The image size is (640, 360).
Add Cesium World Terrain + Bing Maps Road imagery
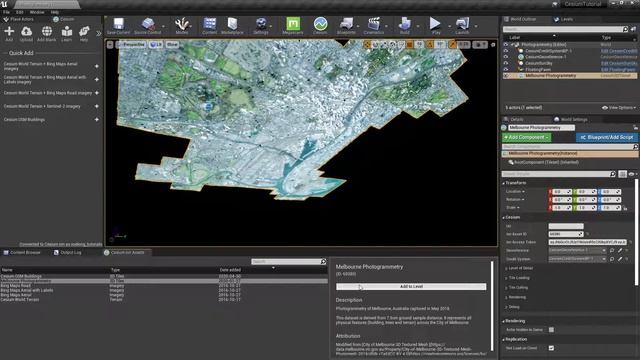point(97,93)
